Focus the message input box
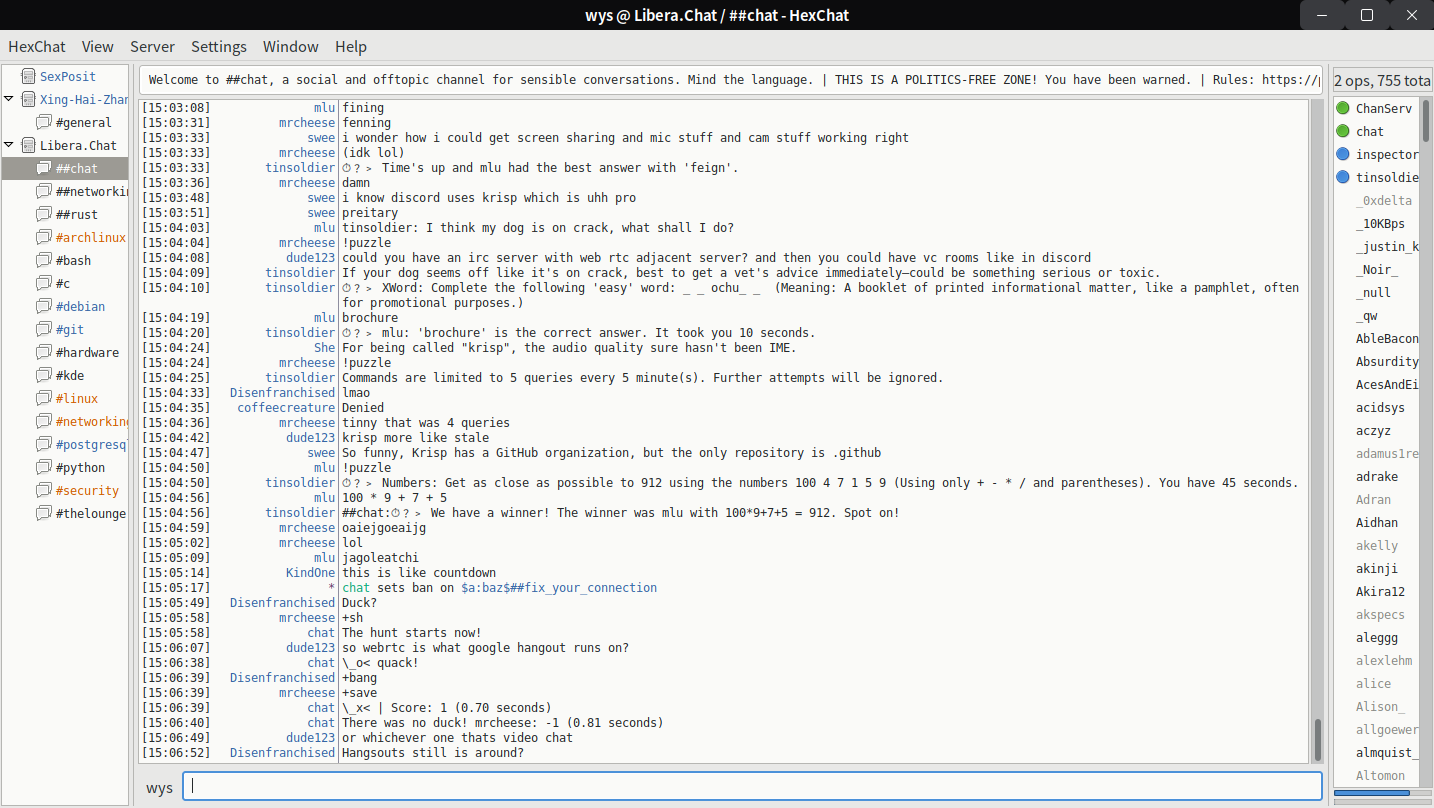Screen dimensions: 1434x808 pyautogui.click(x=752, y=786)
